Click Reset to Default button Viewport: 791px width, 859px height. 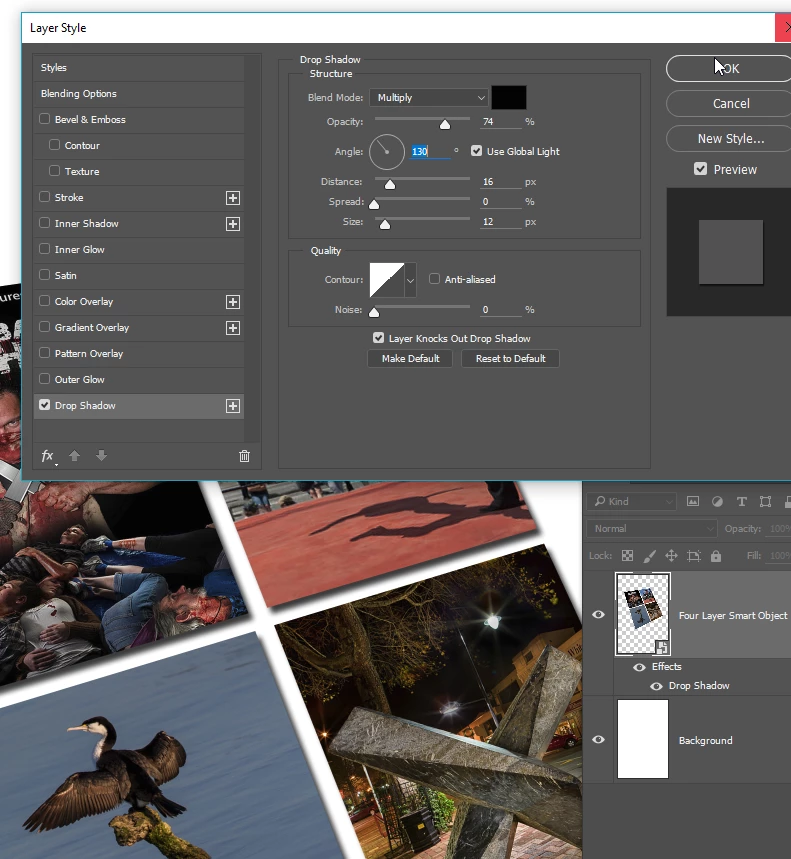click(x=511, y=358)
